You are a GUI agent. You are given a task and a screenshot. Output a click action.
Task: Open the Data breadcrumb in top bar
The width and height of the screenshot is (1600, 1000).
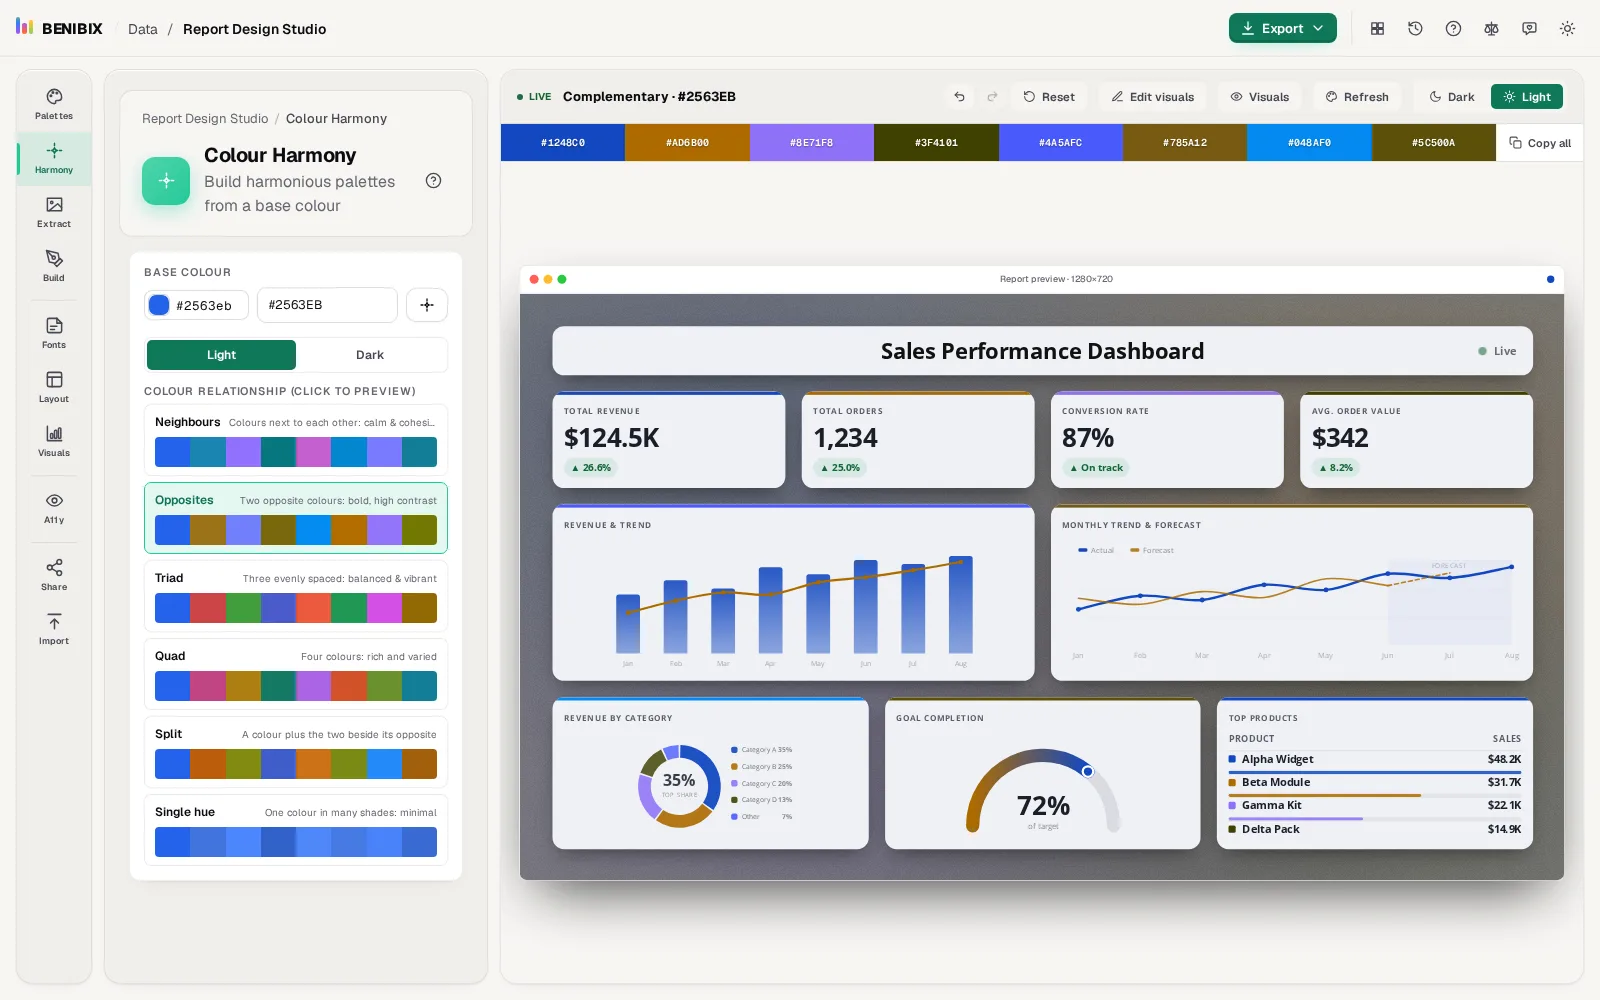(143, 29)
